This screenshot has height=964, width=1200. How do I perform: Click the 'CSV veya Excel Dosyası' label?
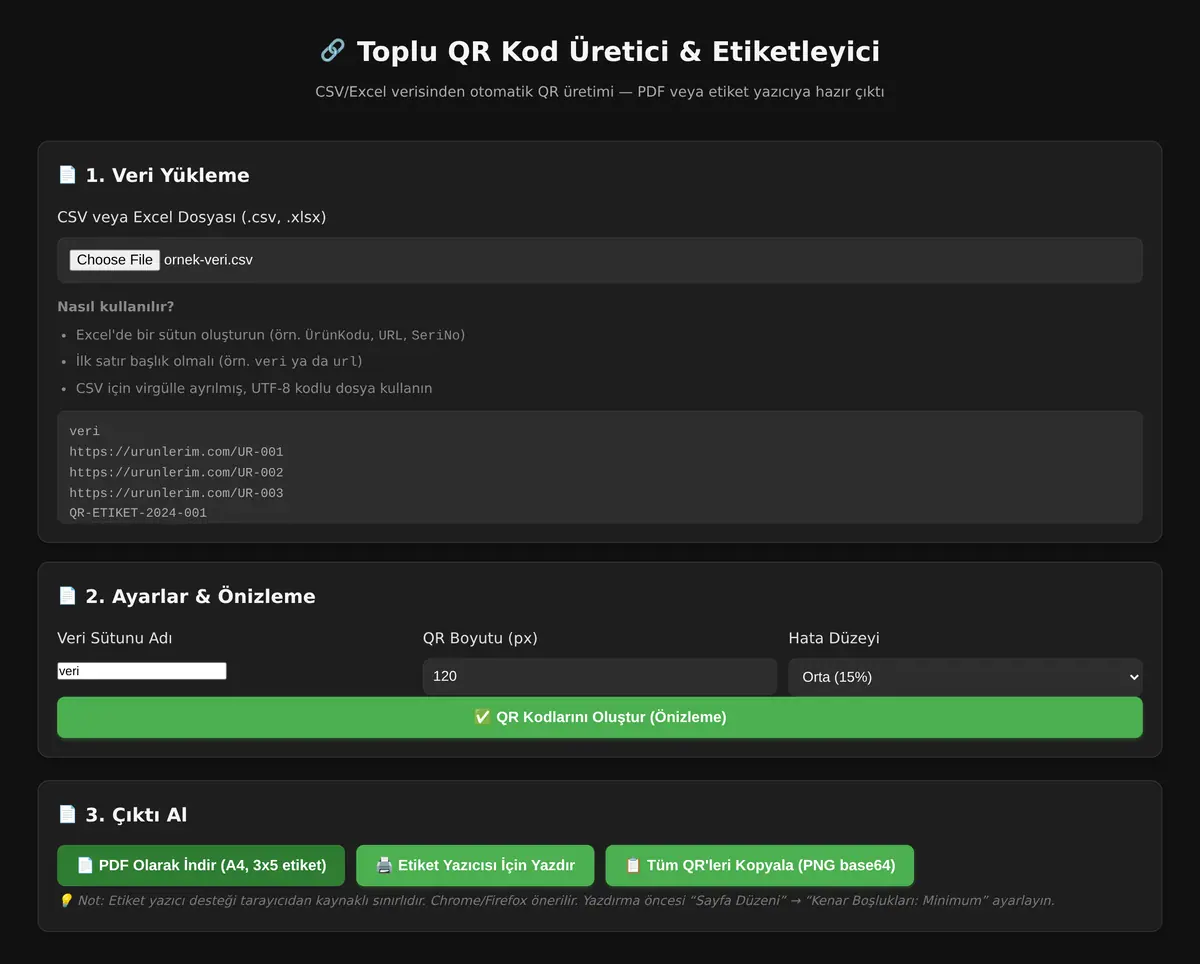[192, 217]
